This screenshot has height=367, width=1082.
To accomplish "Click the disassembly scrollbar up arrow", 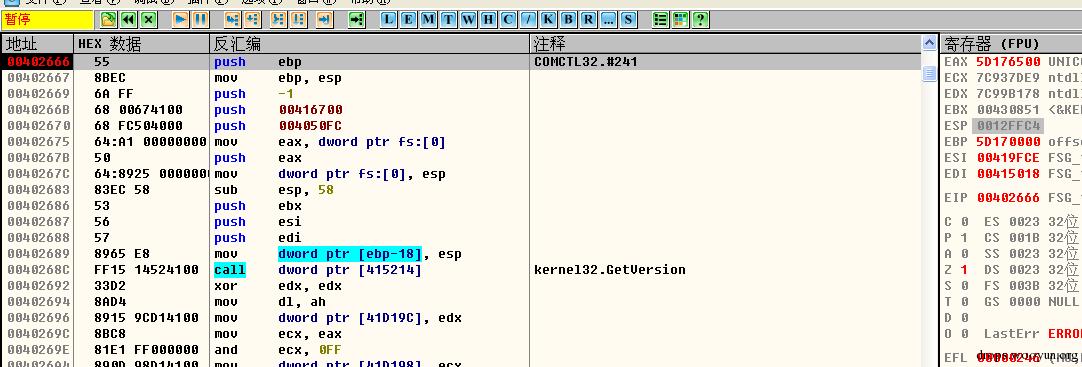I will click(x=929, y=44).
